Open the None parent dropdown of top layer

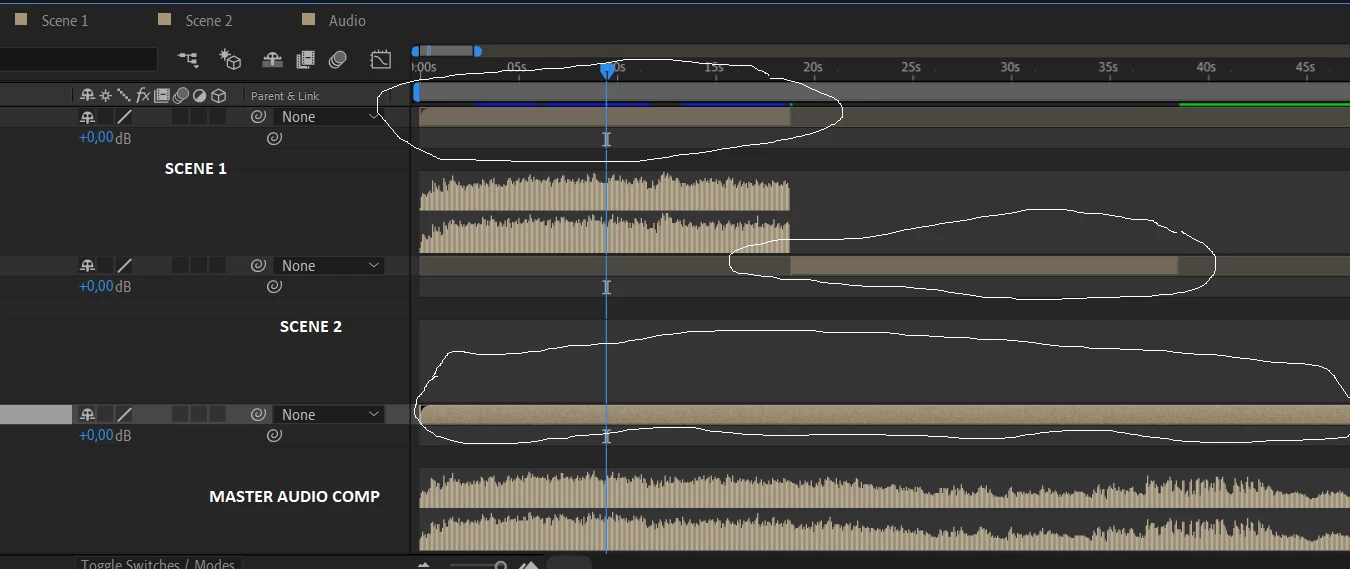(x=329, y=116)
